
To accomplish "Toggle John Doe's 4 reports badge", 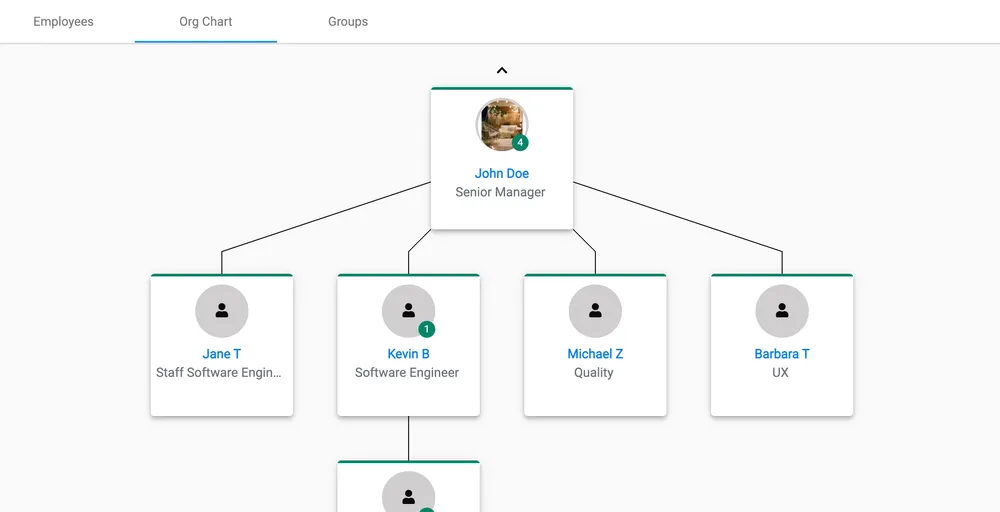I will click(520, 143).
